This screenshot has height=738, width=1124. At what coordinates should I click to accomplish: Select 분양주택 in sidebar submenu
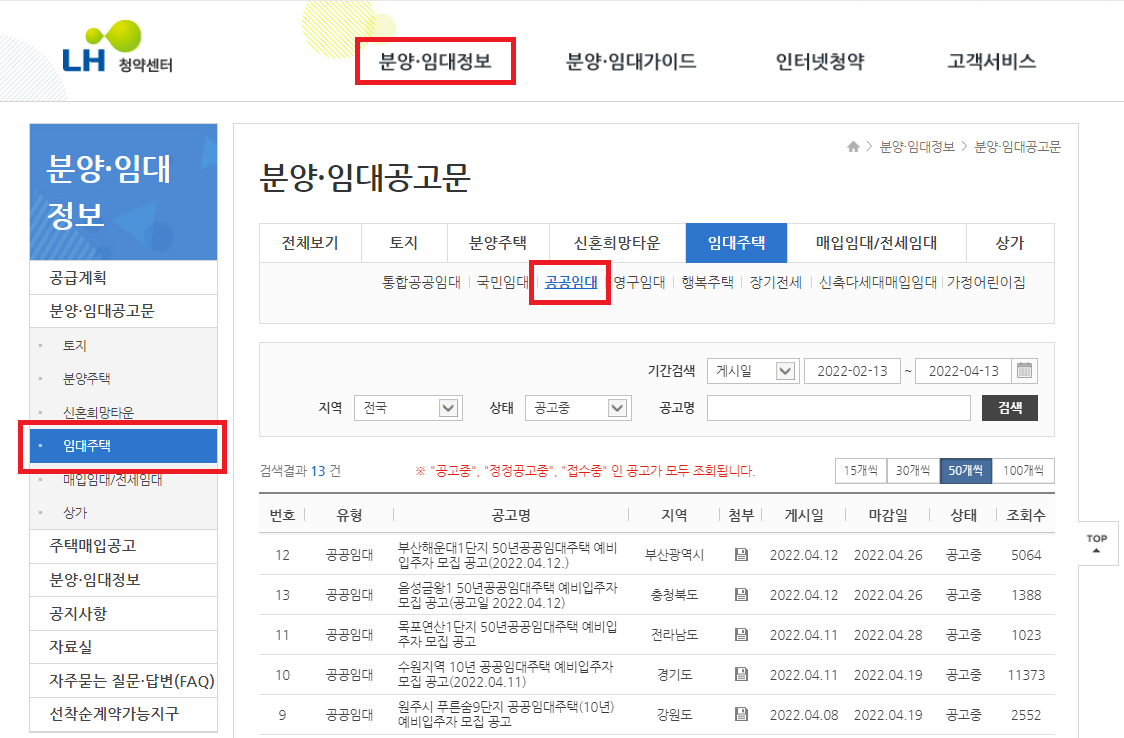(87, 378)
